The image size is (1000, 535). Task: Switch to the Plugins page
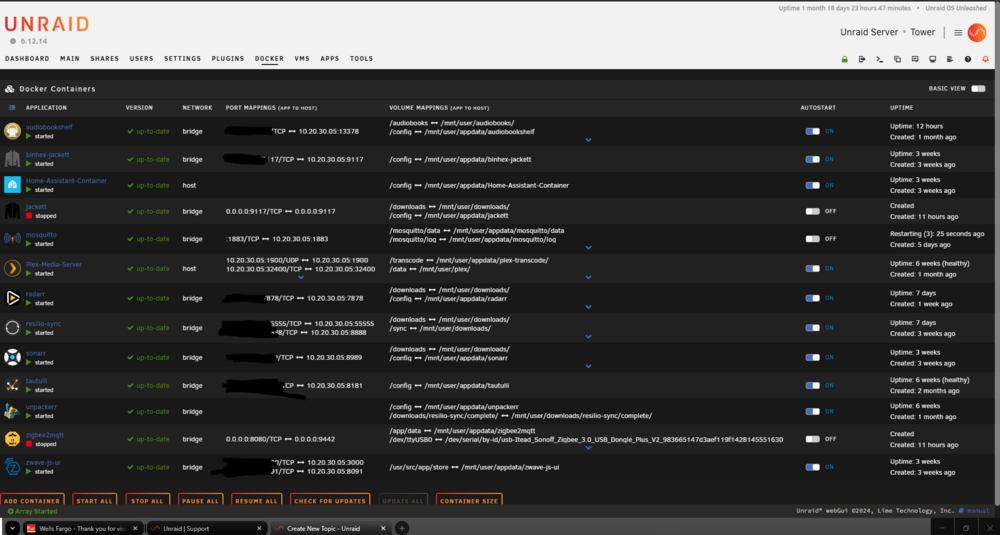click(228, 59)
